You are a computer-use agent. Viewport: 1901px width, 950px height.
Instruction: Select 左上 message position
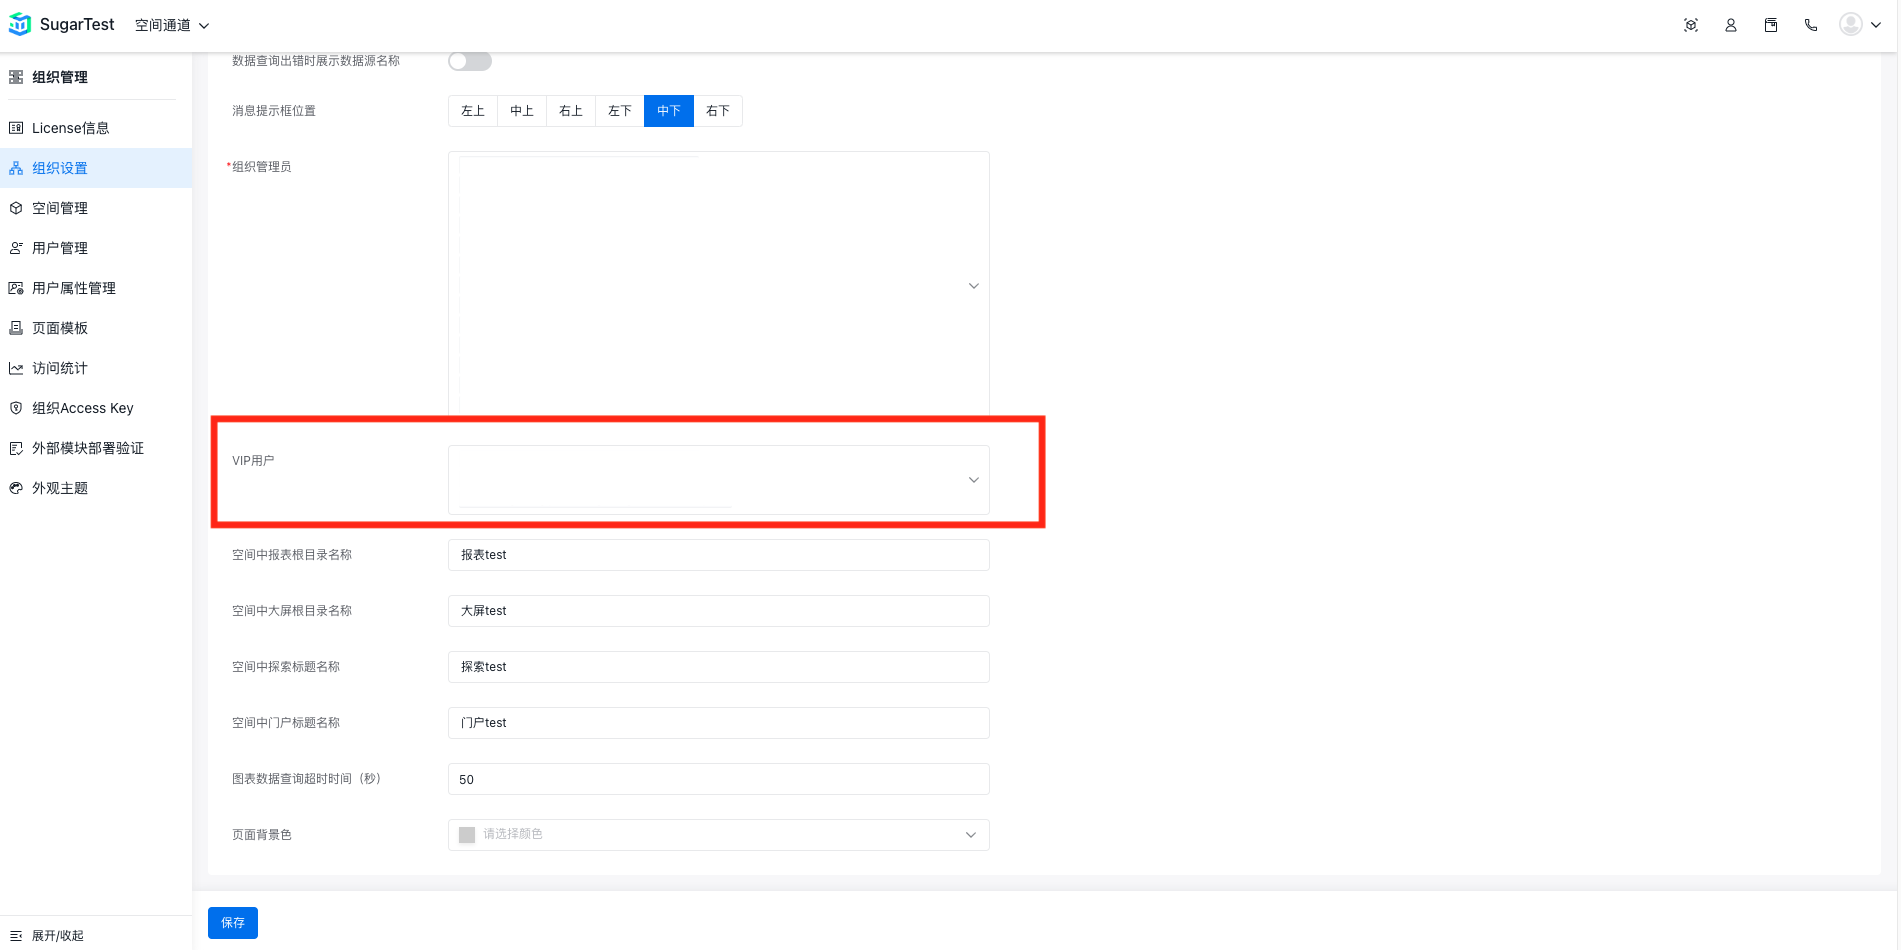pos(473,111)
